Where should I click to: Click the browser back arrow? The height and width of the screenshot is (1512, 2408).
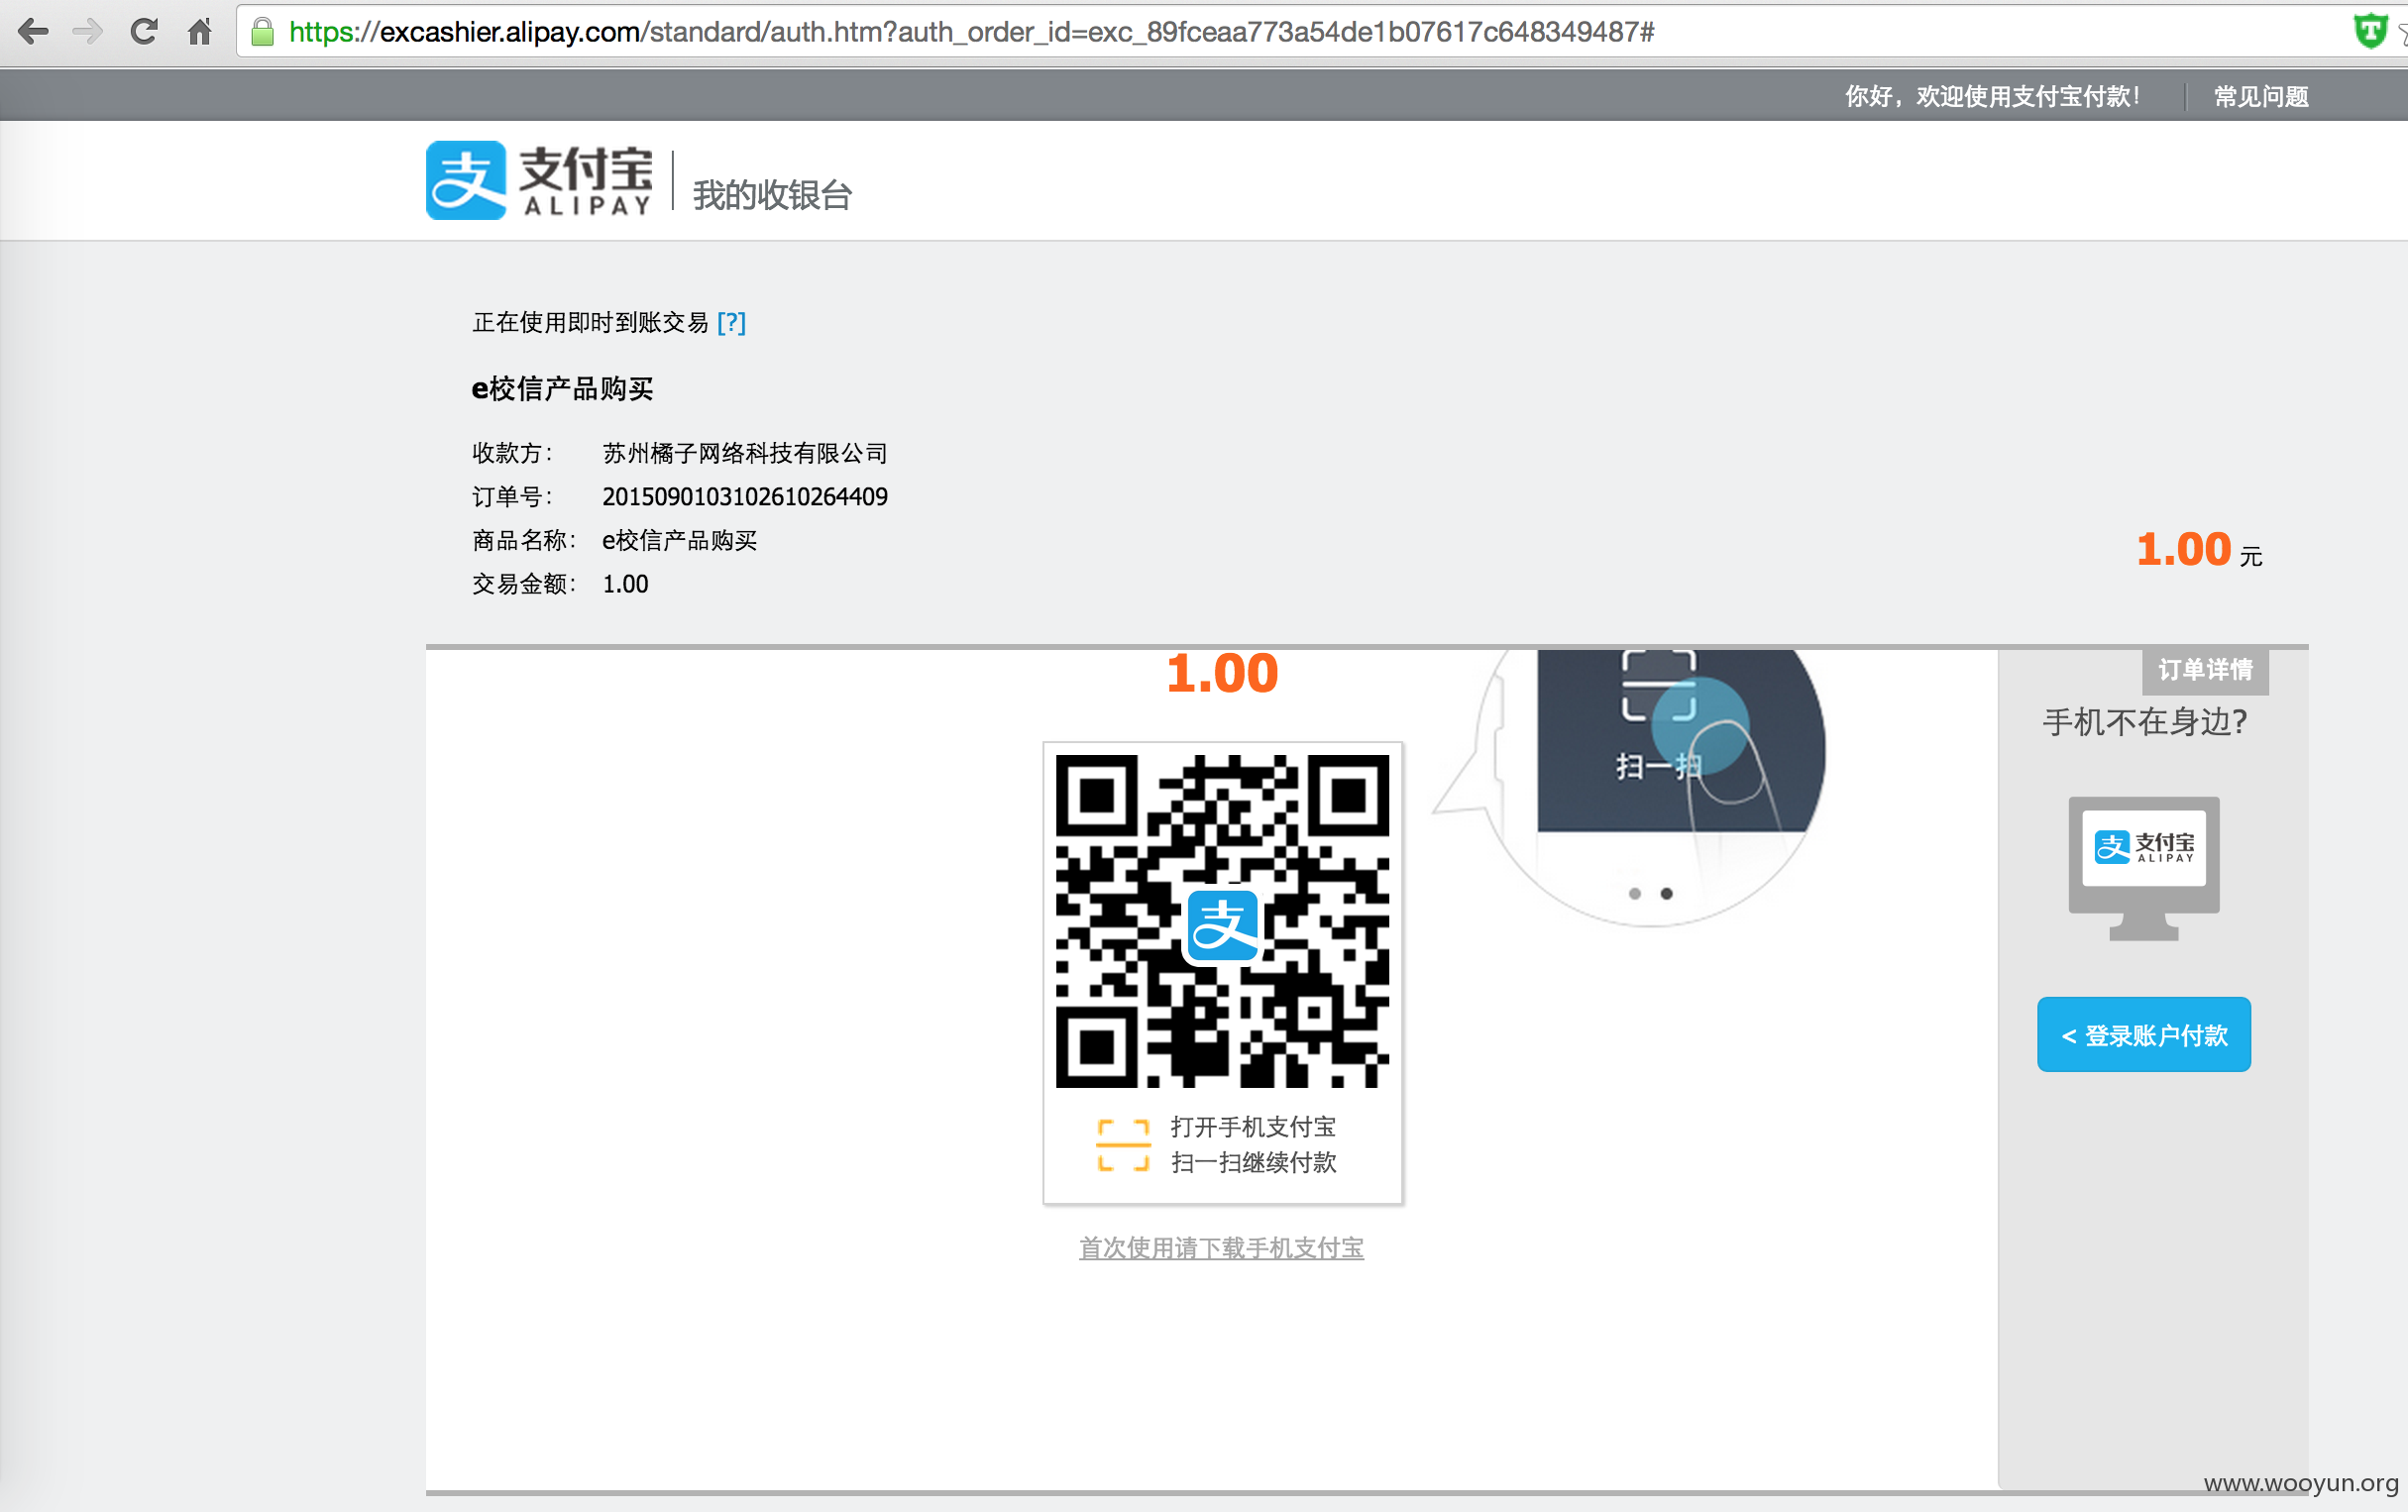pos(33,32)
